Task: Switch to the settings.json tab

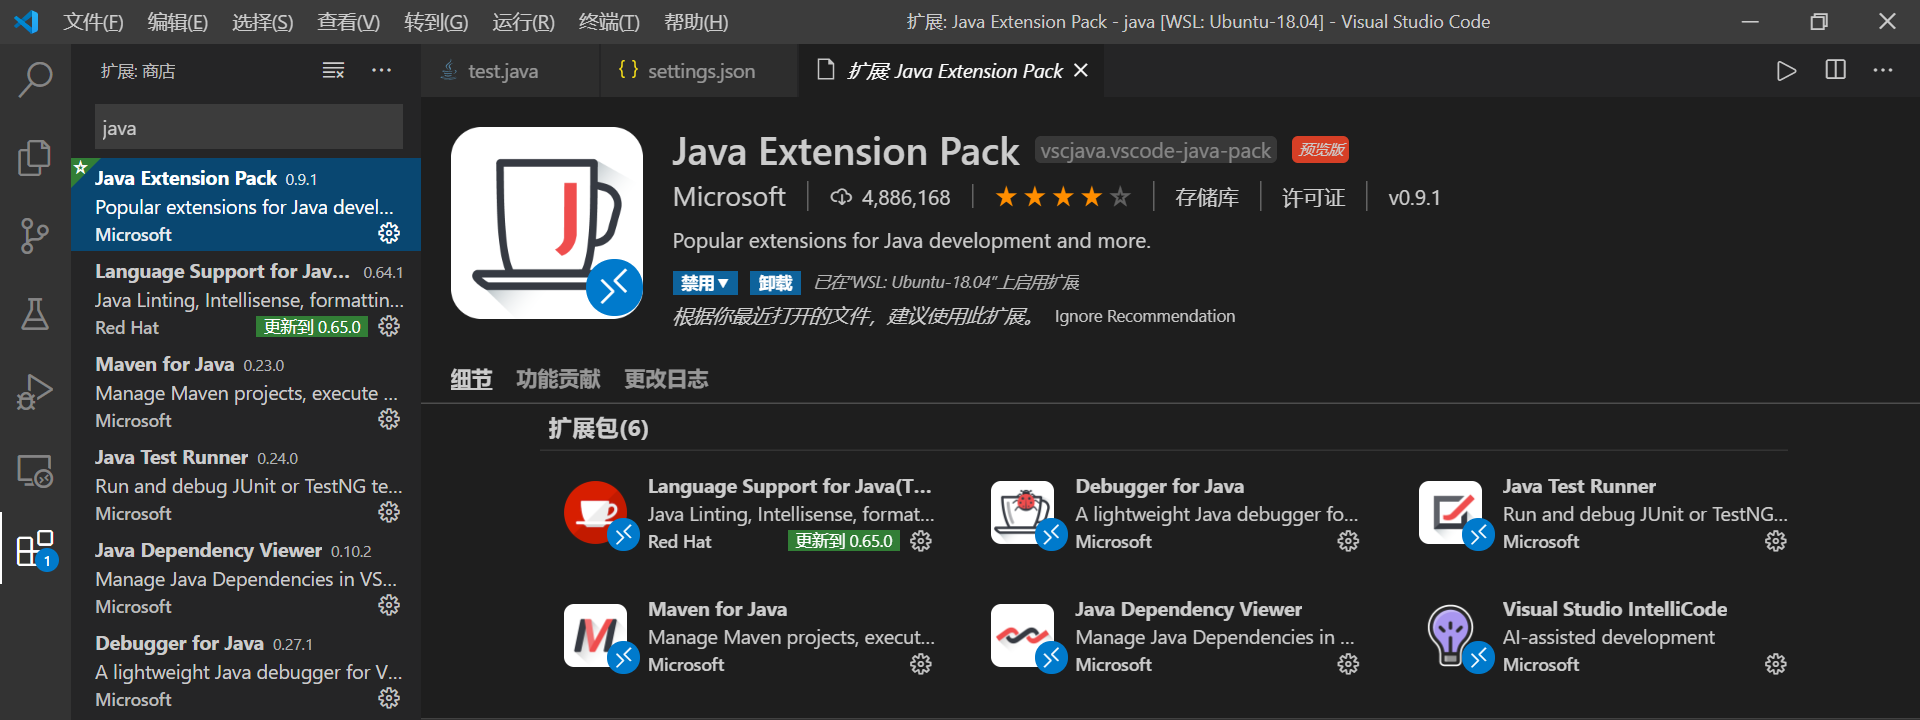Action: [x=700, y=71]
